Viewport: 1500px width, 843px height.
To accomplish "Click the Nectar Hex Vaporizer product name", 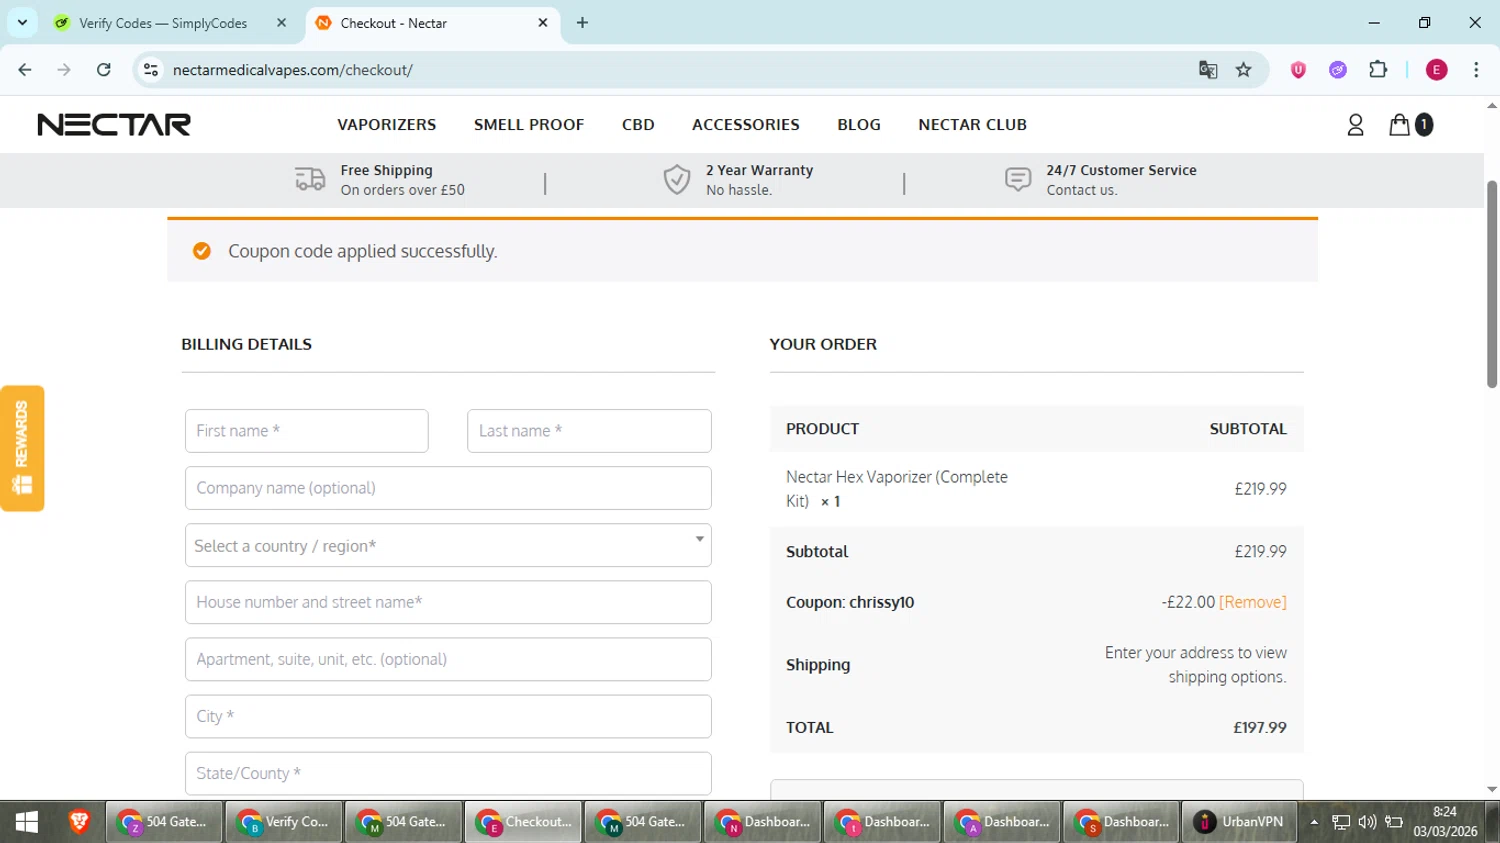I will click(897, 489).
